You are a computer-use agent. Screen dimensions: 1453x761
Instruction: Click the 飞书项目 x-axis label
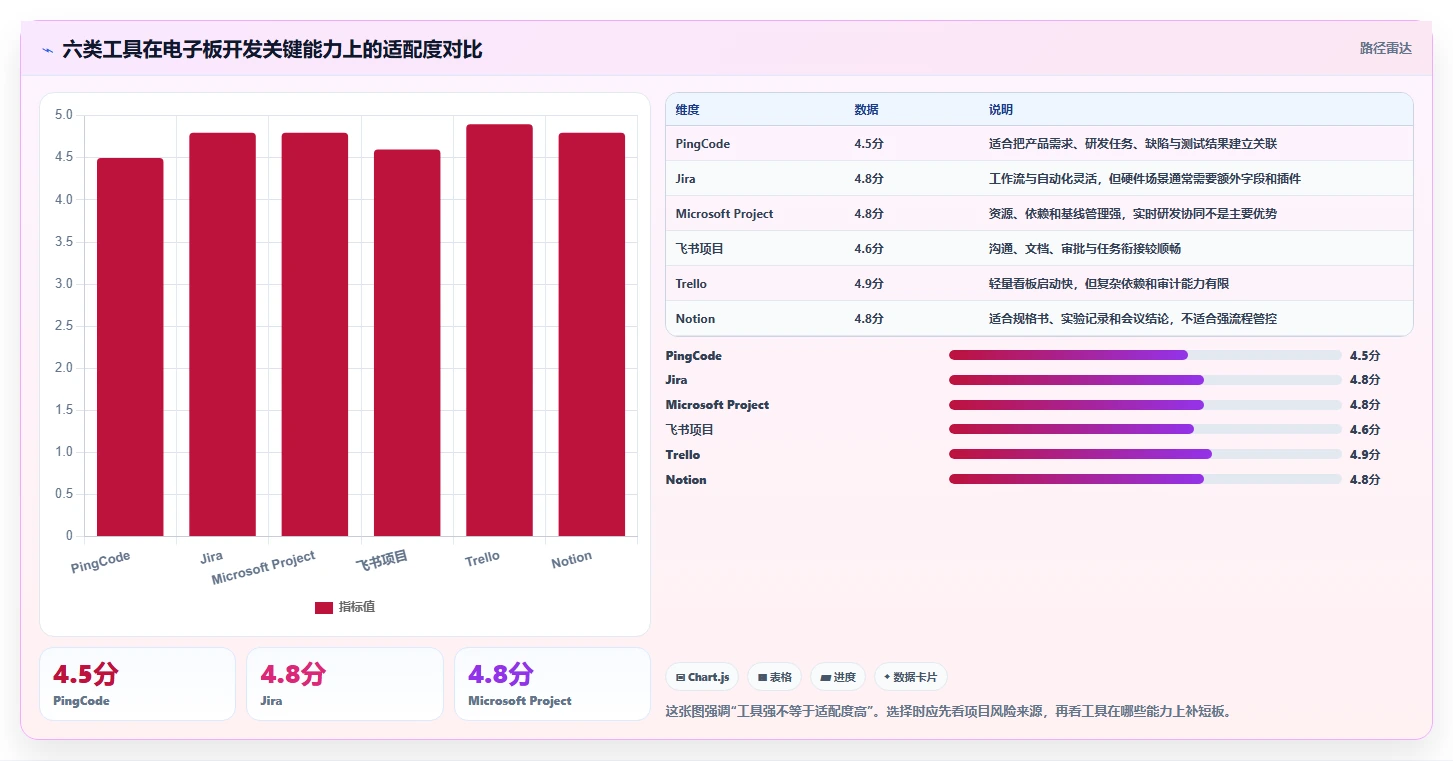pyautogui.click(x=382, y=560)
